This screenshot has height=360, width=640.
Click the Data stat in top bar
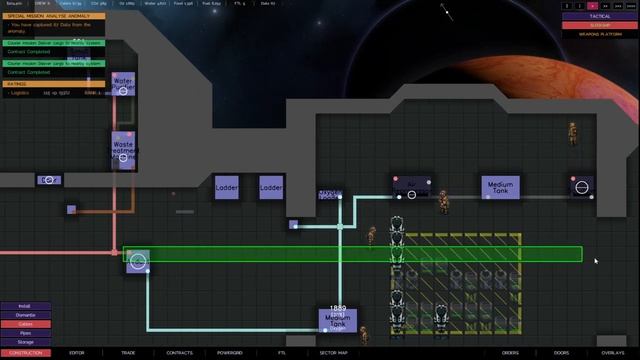(x=268, y=3)
